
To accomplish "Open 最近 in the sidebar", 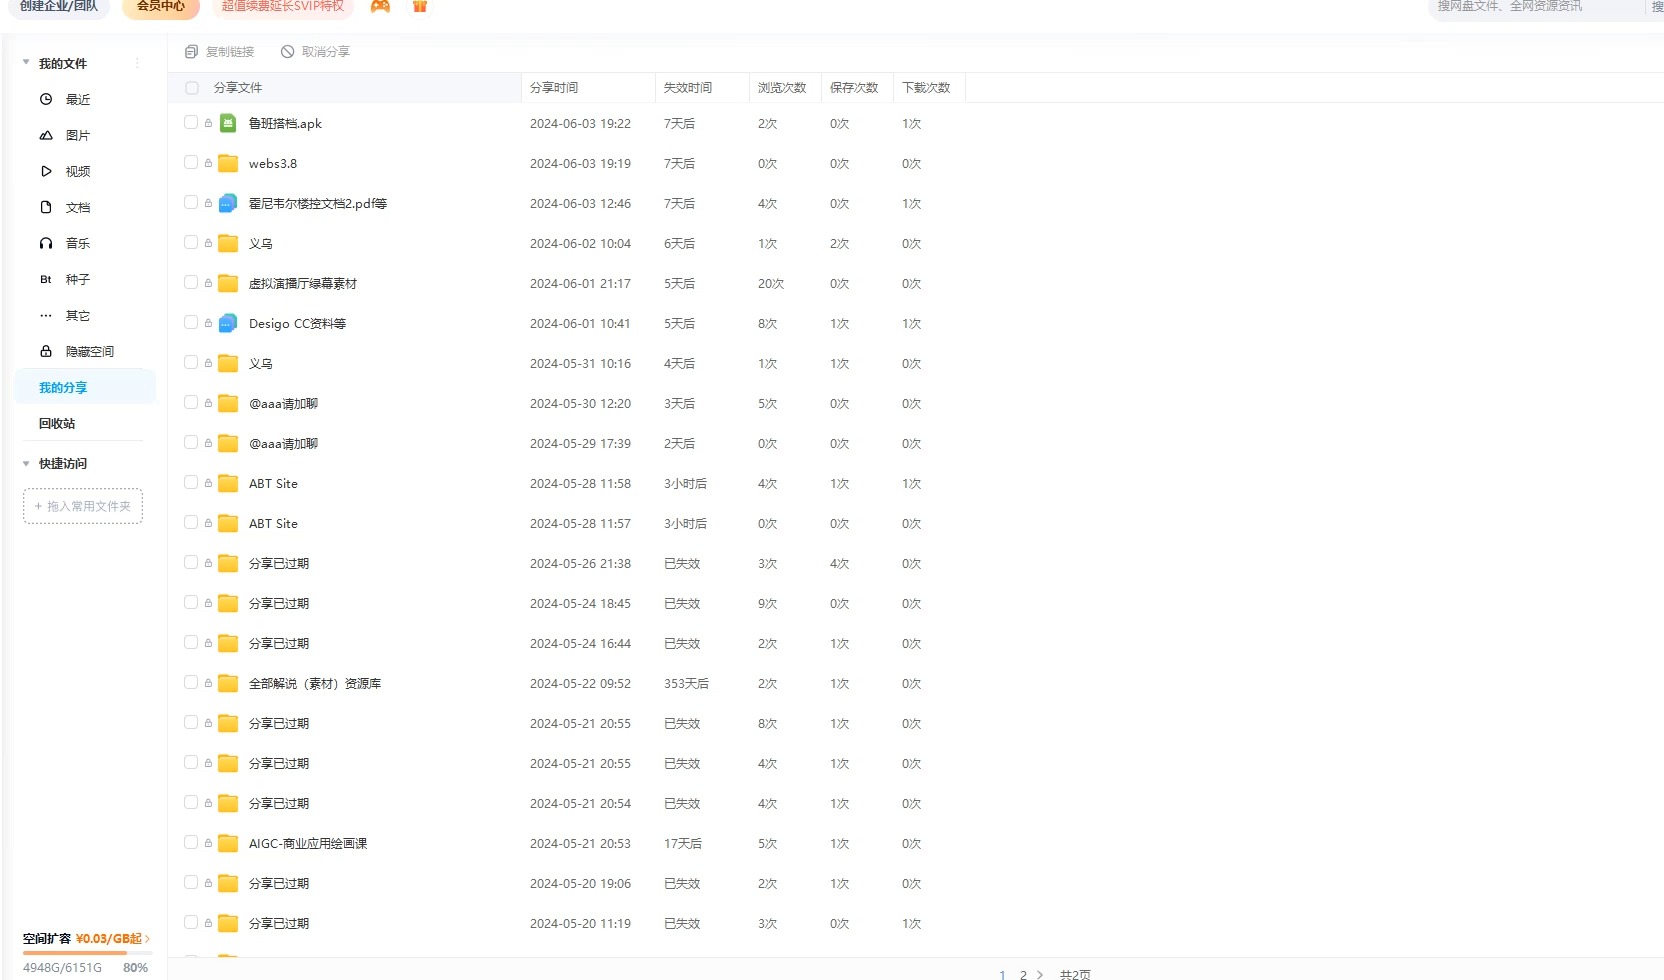I will (x=78, y=99).
